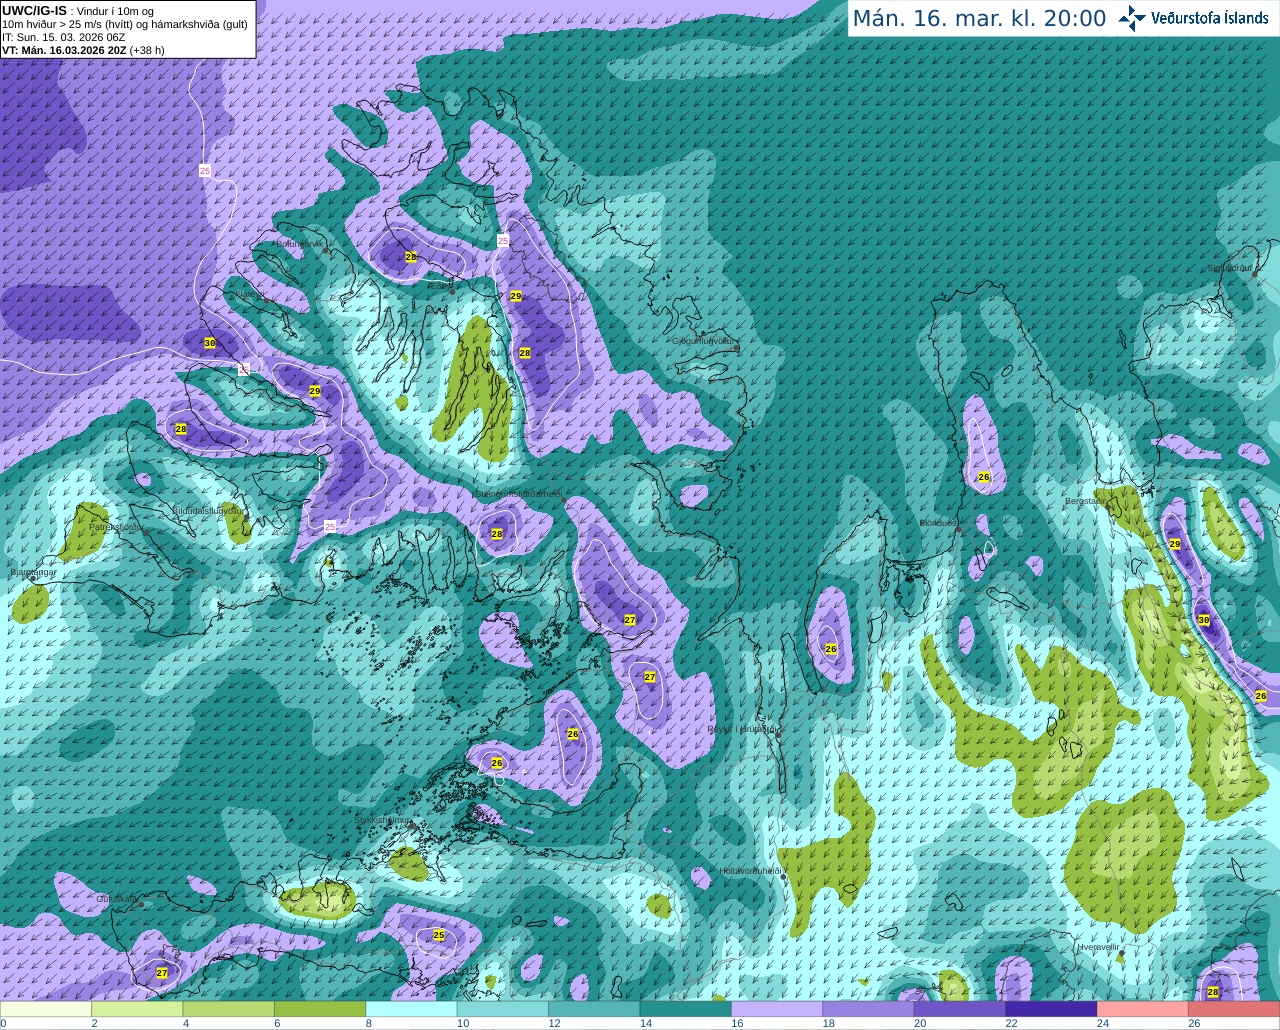Click the Steingrímsfjarðarheiði station label
This screenshot has width=1280, height=1030.
pyautogui.click(x=518, y=494)
